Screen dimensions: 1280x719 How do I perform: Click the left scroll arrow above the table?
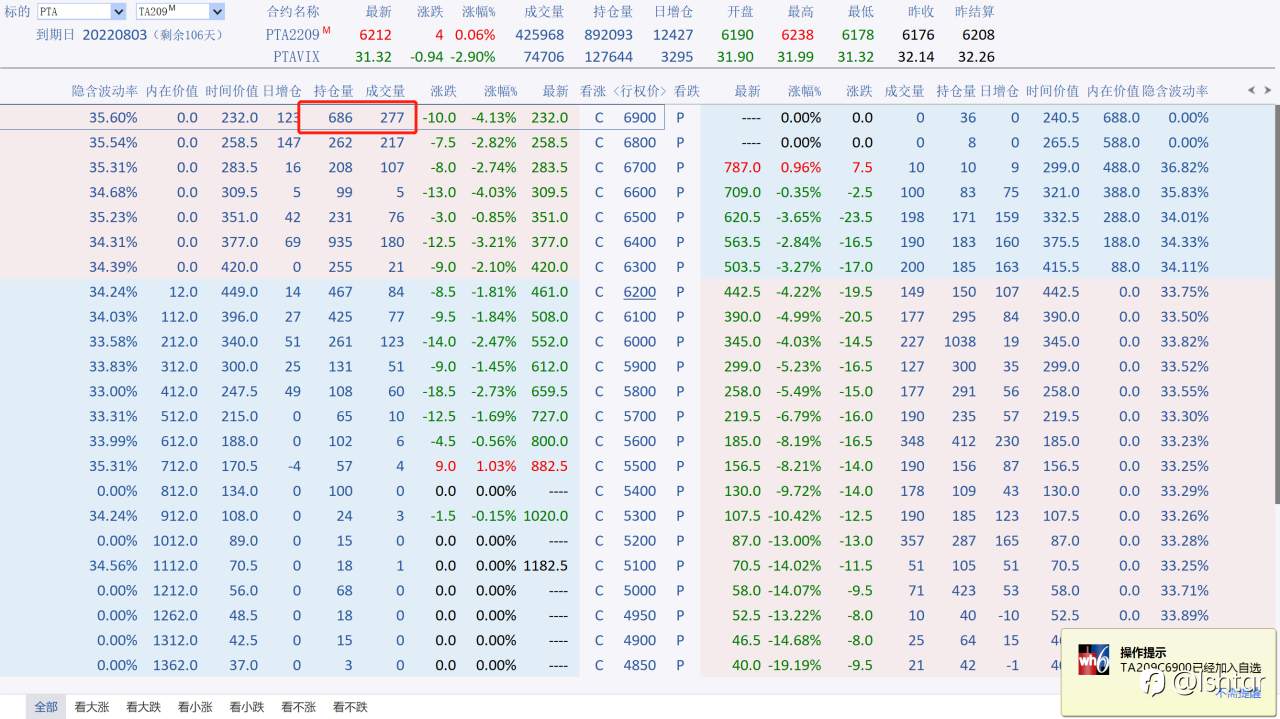coord(1250,91)
